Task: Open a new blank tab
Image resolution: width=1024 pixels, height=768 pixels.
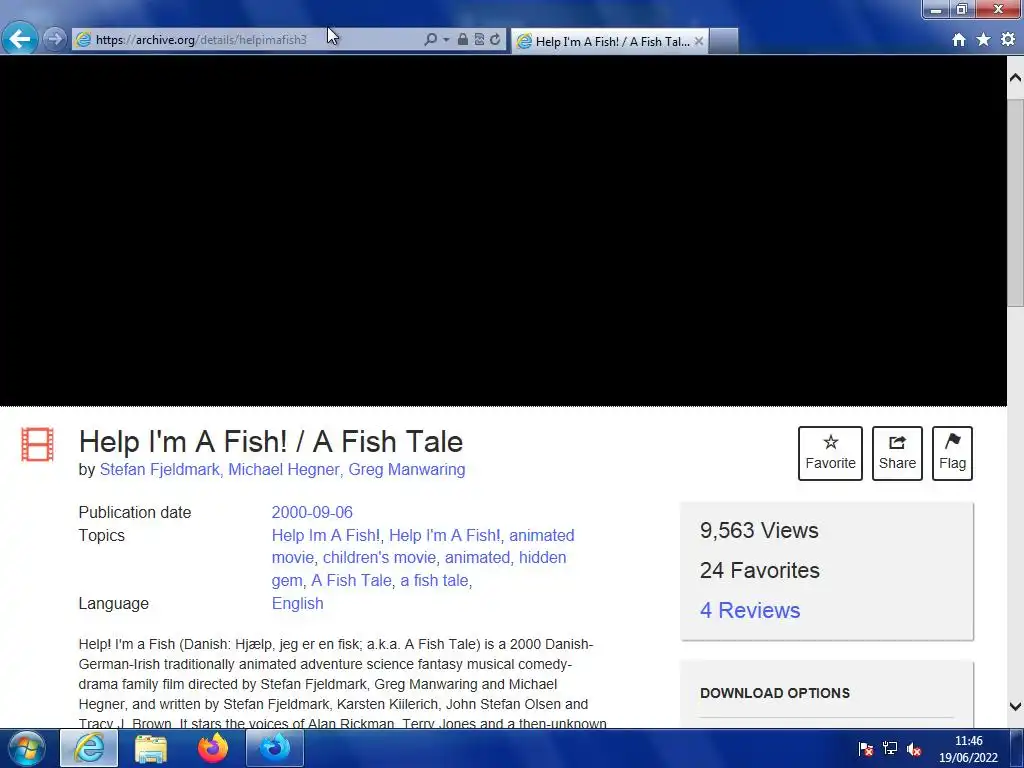Action: (x=723, y=41)
